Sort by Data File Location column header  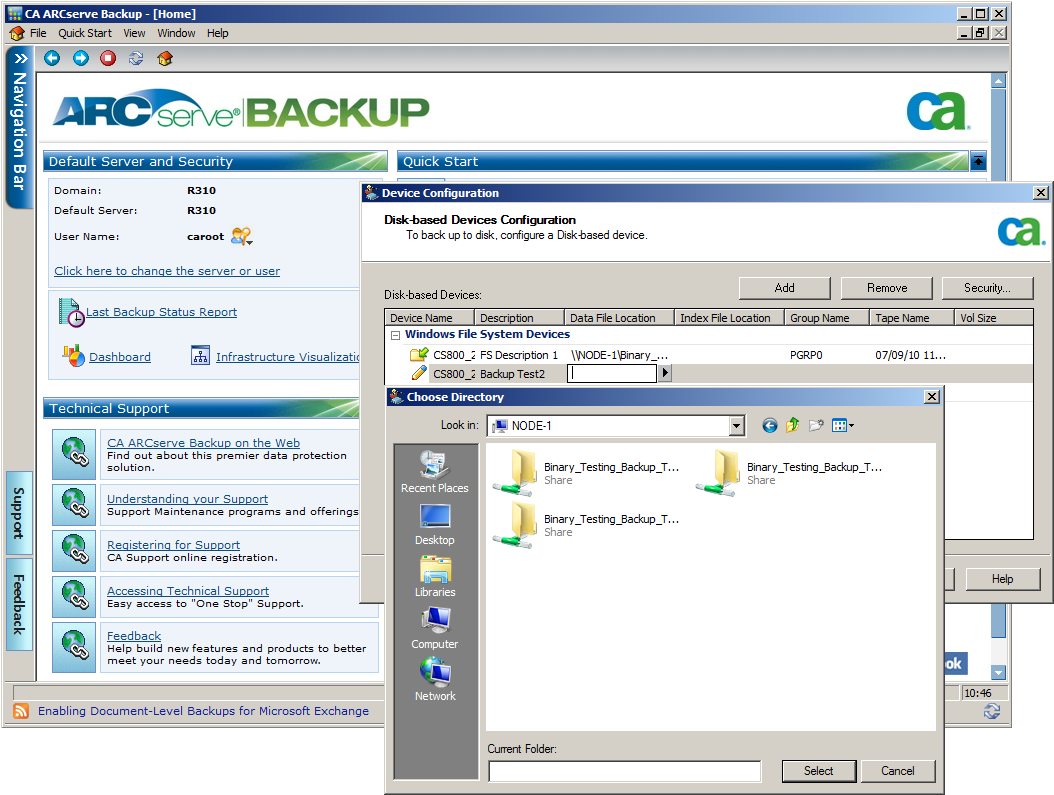coord(618,318)
